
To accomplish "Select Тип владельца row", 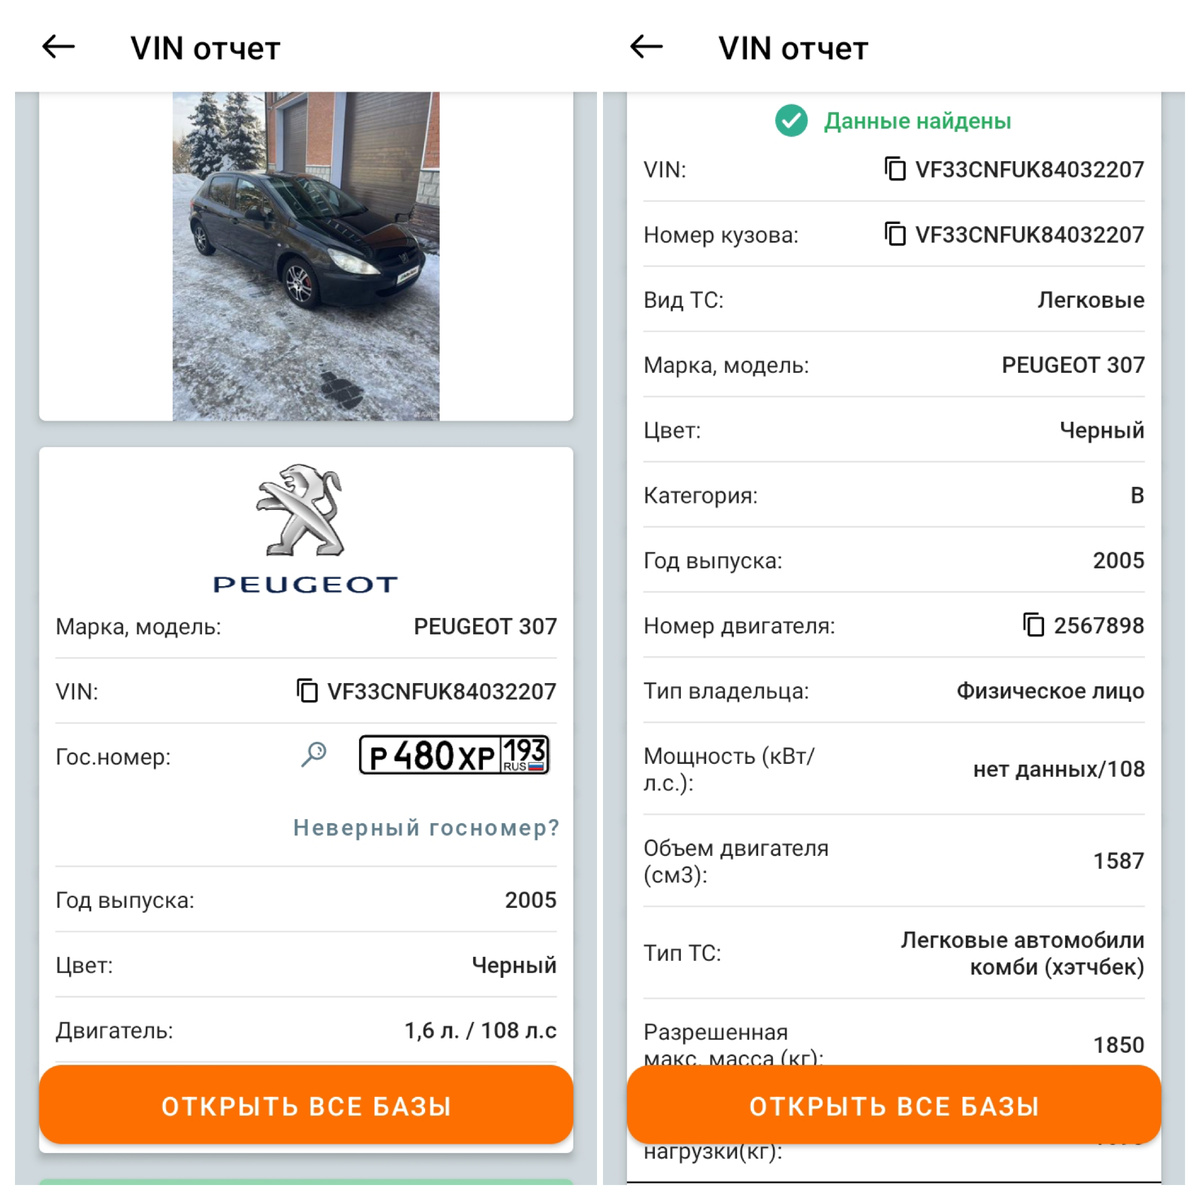I will pyautogui.click(x=894, y=691).
